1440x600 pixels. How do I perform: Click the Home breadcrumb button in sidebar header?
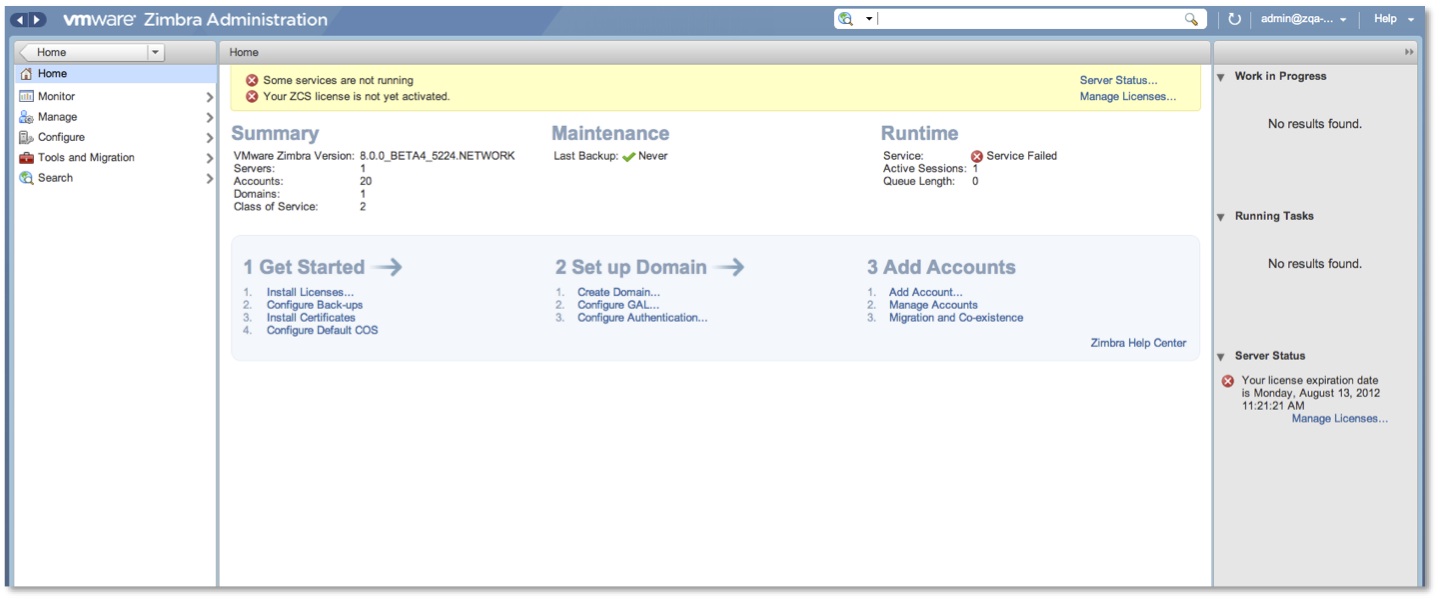84,52
